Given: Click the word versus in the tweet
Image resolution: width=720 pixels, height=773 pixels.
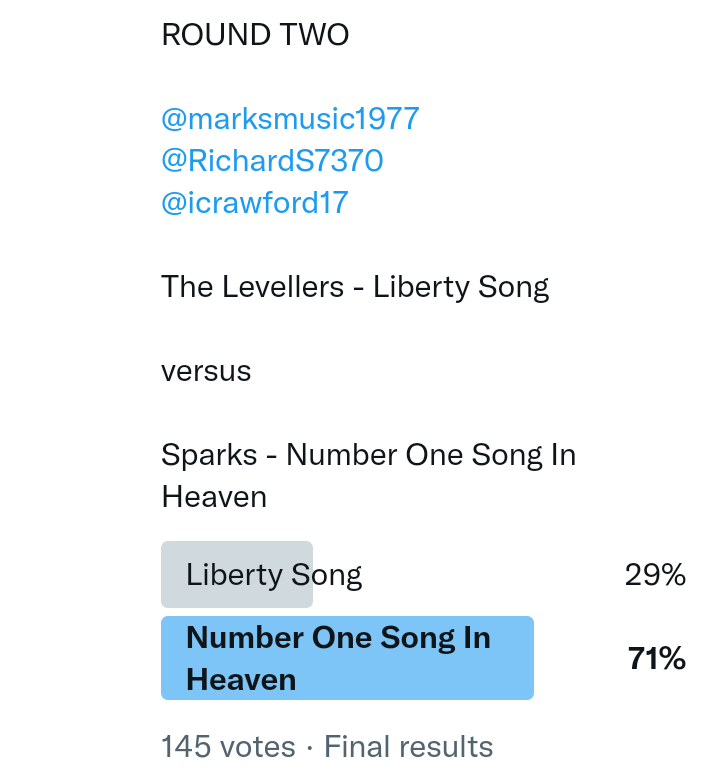Looking at the screenshot, I should (206, 372).
